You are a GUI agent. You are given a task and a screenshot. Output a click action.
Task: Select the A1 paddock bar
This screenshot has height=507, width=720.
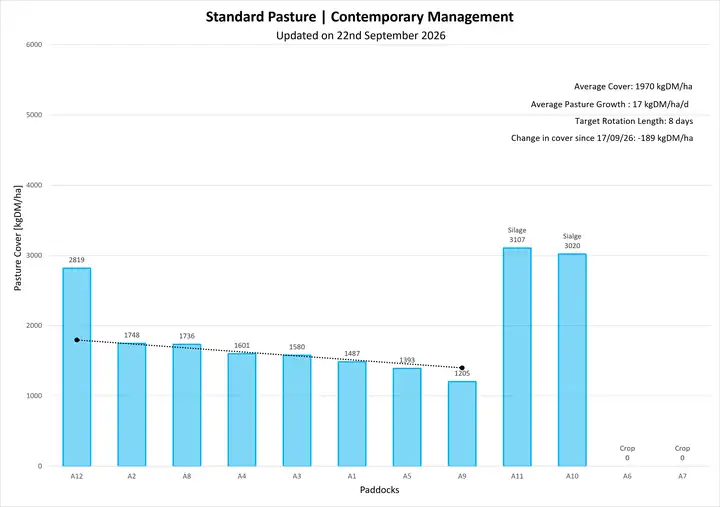point(352,414)
